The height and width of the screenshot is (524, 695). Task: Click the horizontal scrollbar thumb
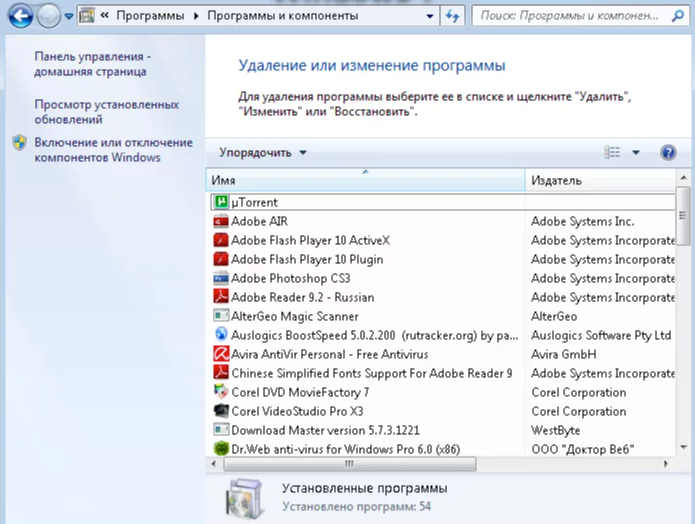point(350,464)
